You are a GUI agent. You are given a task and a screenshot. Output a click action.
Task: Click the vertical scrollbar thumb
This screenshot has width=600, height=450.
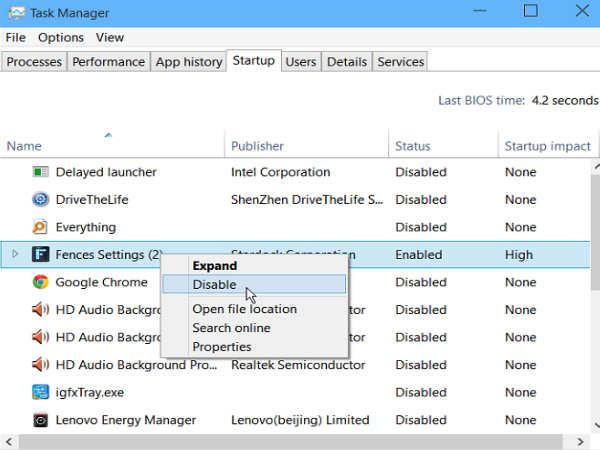point(595,232)
